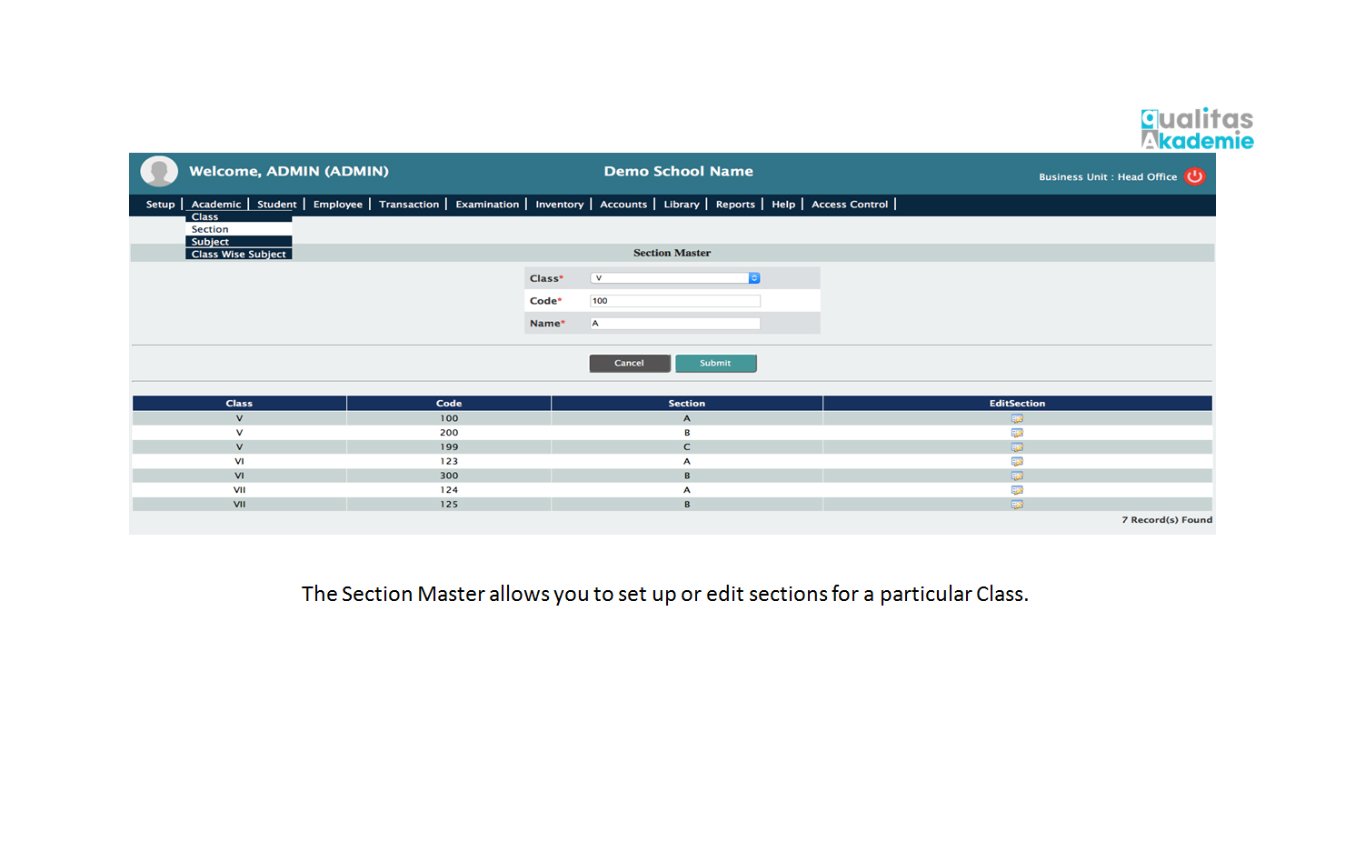This screenshot has width=1365, height=862.
Task: Open the Setup menu
Action: coord(160,205)
